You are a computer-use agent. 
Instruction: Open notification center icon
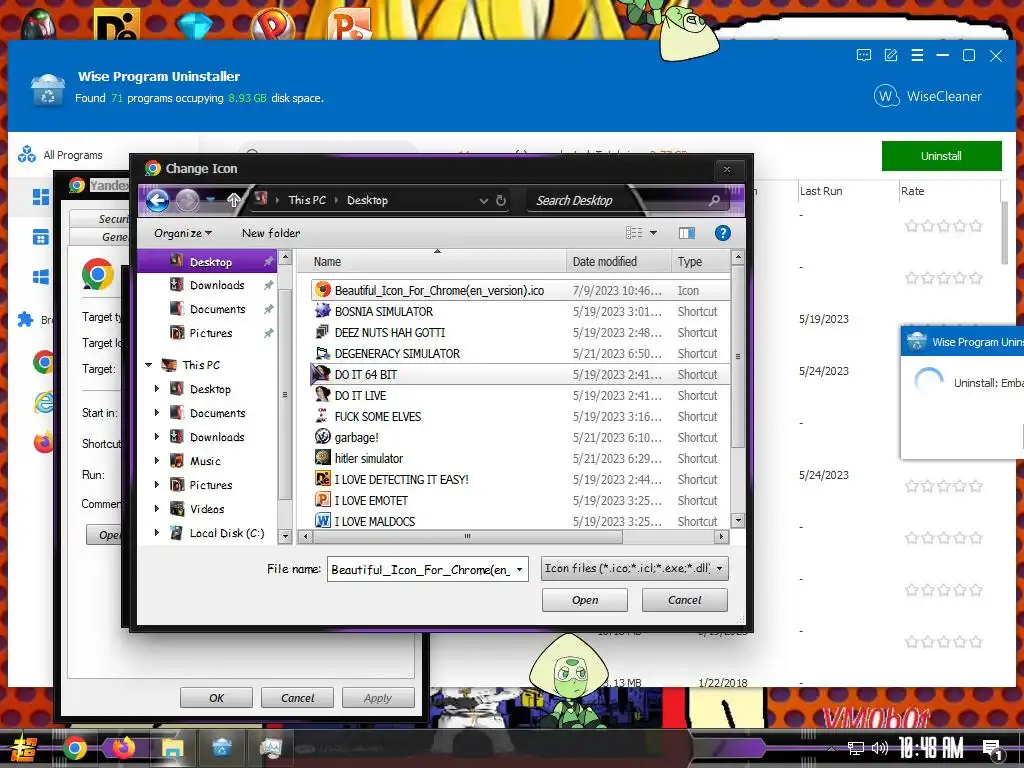[993, 749]
